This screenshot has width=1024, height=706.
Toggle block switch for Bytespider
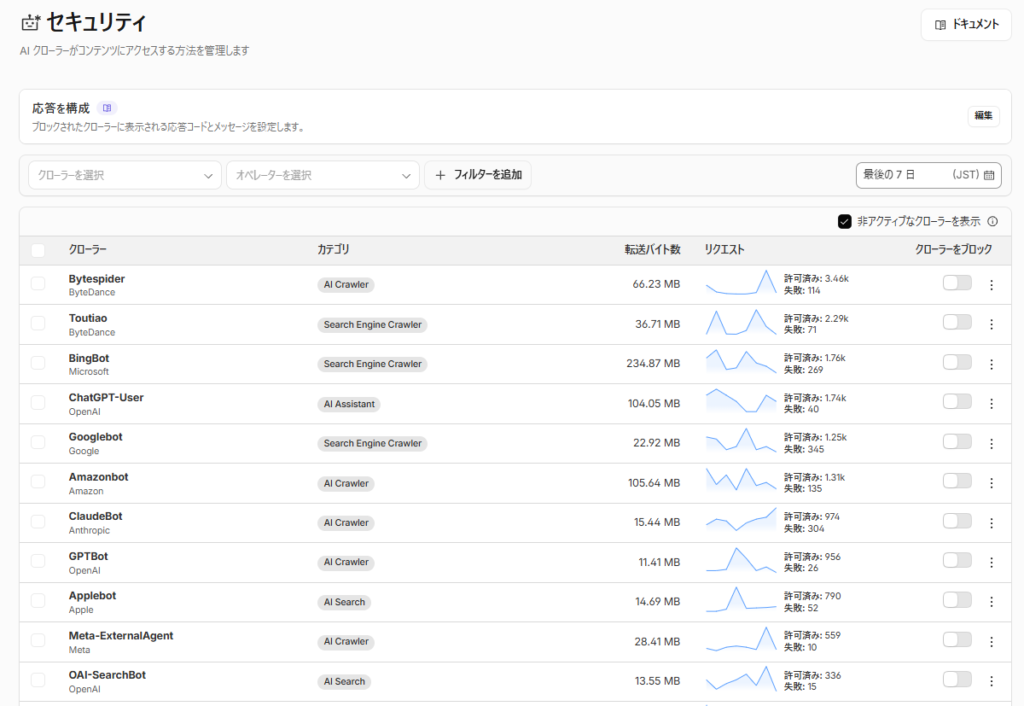[957, 283]
